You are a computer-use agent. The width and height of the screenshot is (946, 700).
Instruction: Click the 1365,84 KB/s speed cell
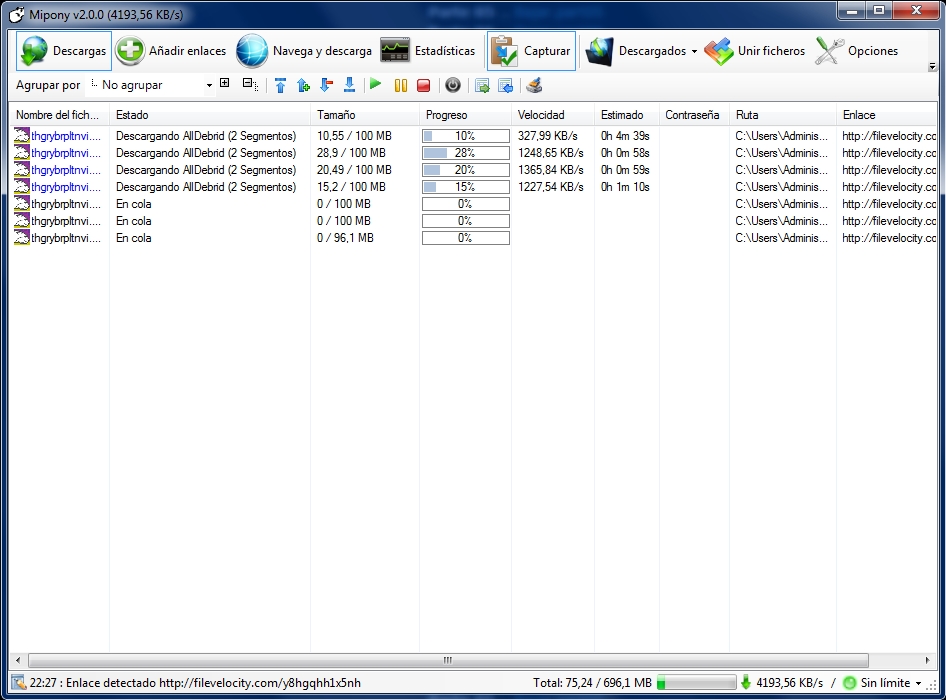click(550, 170)
